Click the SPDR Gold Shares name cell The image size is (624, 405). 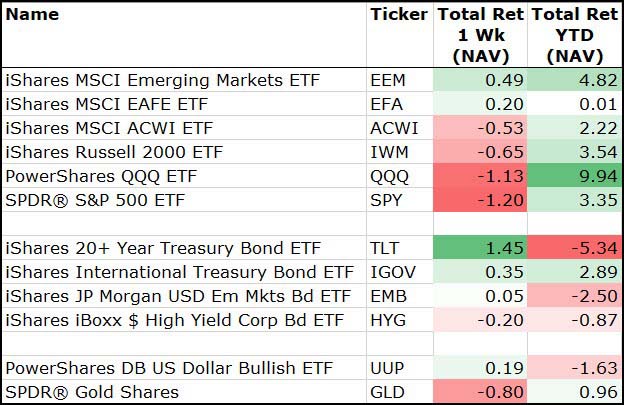pyautogui.click(x=92, y=391)
